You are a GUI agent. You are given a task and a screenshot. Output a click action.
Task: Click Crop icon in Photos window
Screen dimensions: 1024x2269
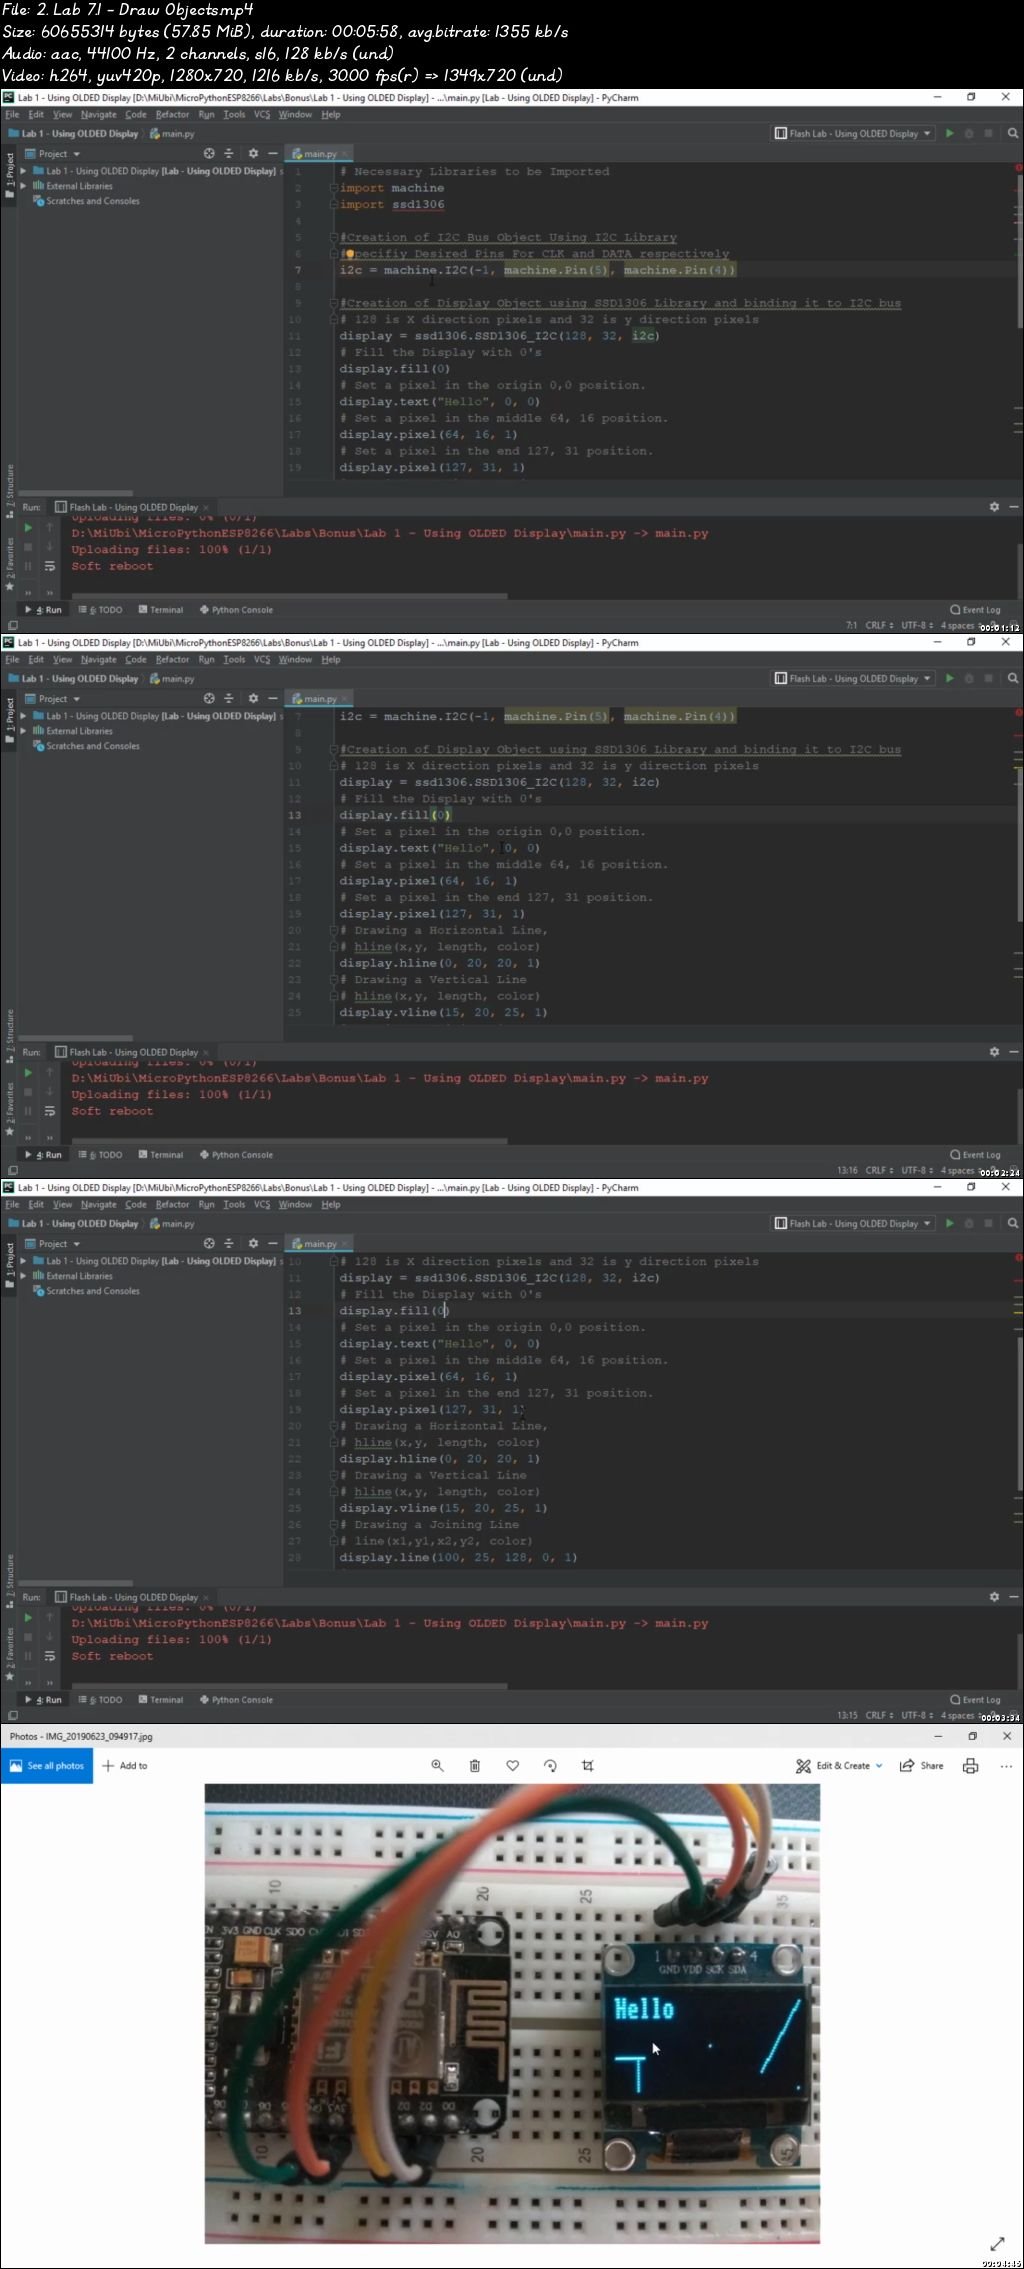click(588, 1765)
